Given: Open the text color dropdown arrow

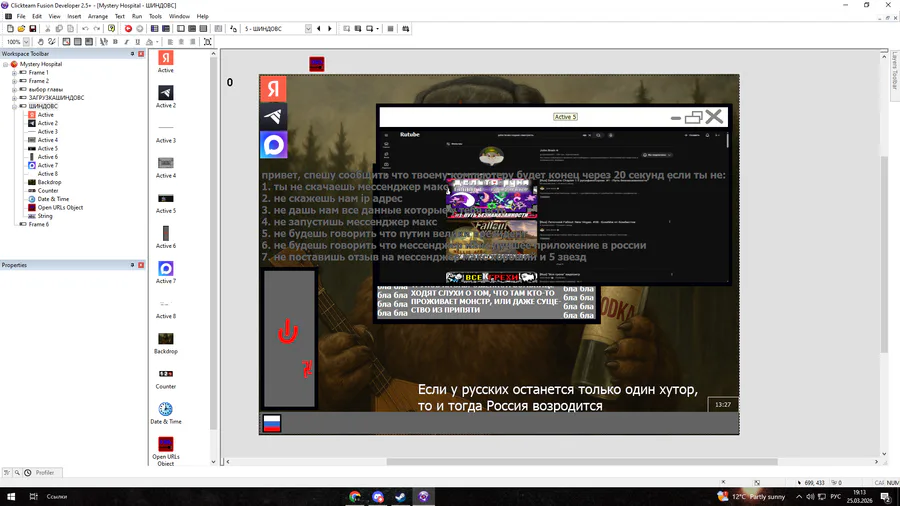Looking at the screenshot, I should tap(157, 42).
